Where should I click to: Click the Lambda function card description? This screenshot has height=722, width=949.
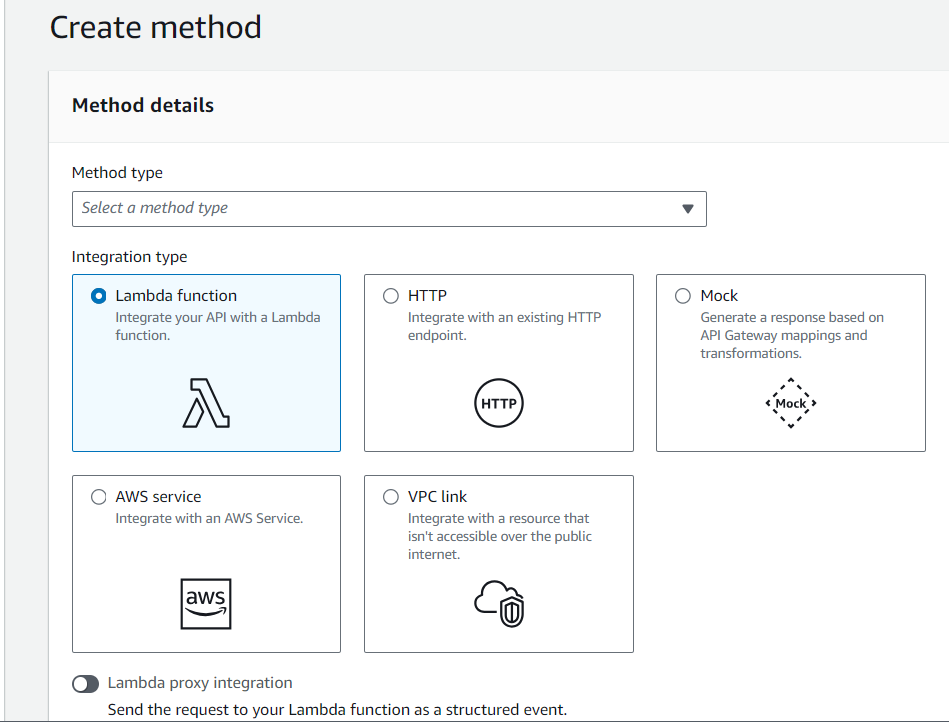[218, 326]
